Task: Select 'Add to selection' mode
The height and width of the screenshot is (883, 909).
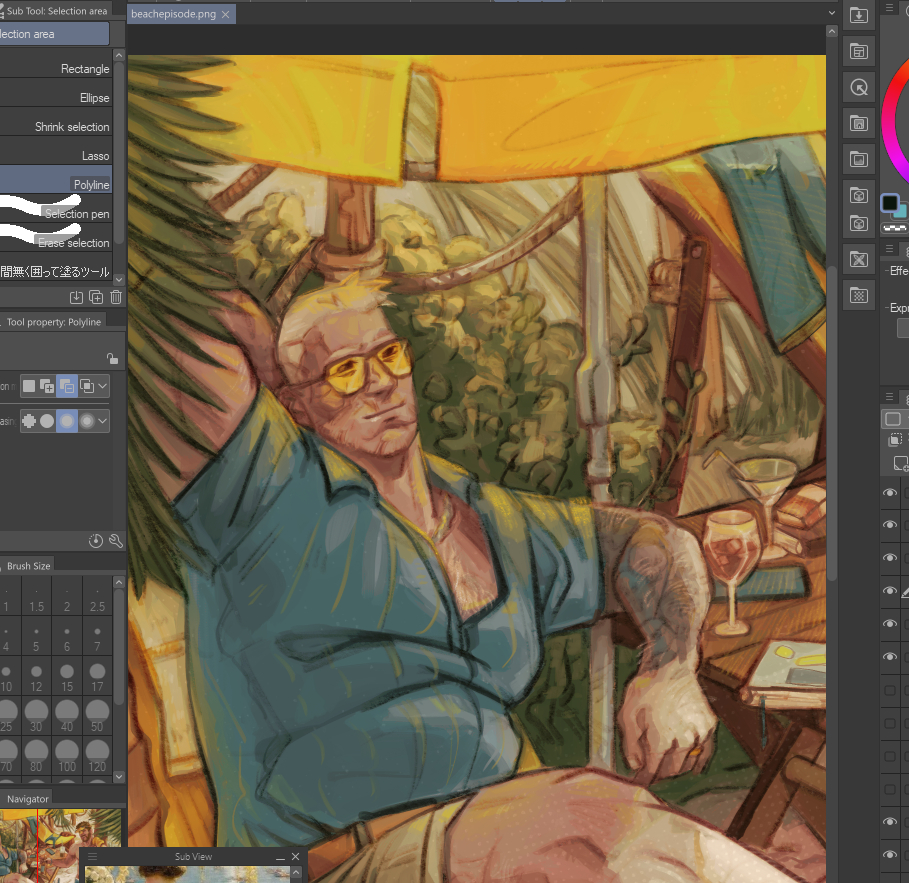Action: coord(47,386)
